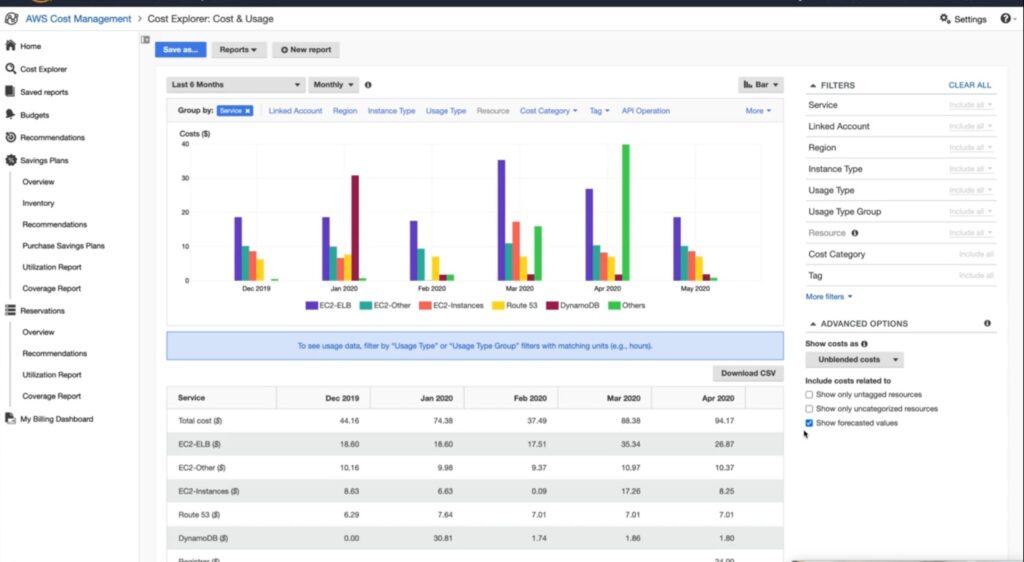Click info icon beside Show costs as
The image size is (1024, 562).
point(865,344)
